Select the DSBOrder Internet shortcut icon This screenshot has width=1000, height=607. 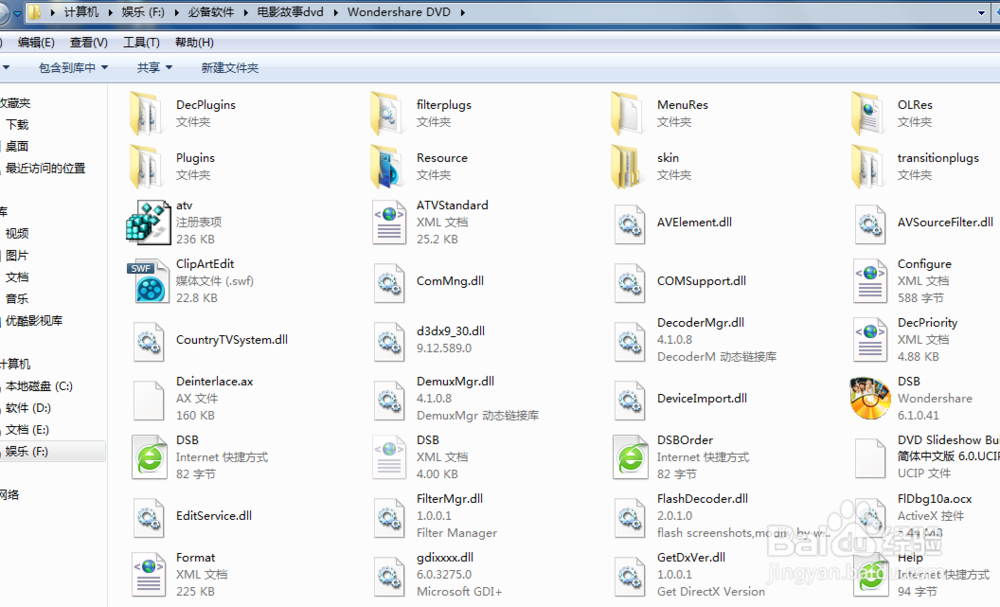(630, 457)
